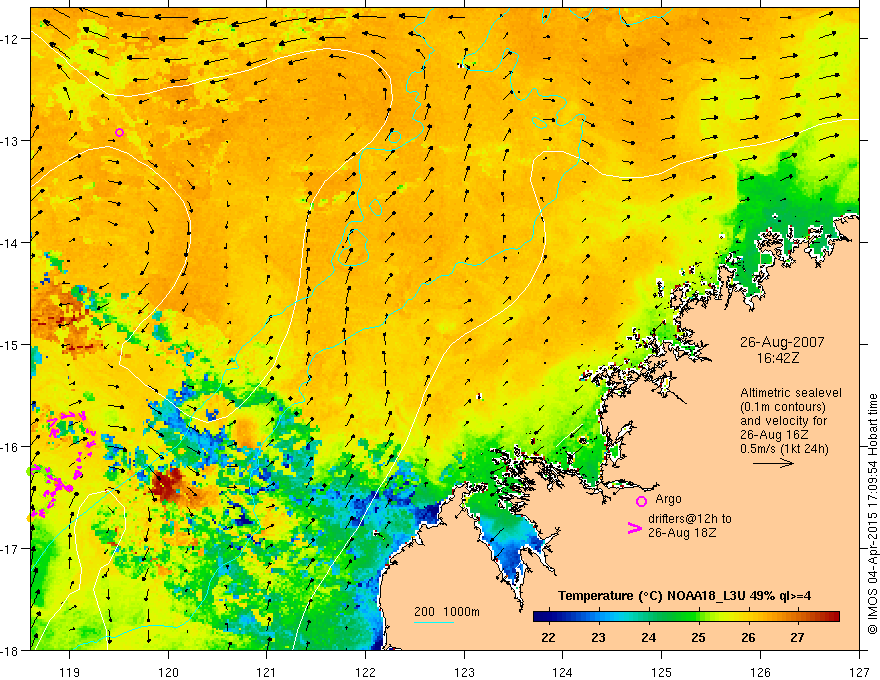Viewport: 880px width, 680px height.
Task: Click the 25 value on temperature scale
Action: click(698, 637)
